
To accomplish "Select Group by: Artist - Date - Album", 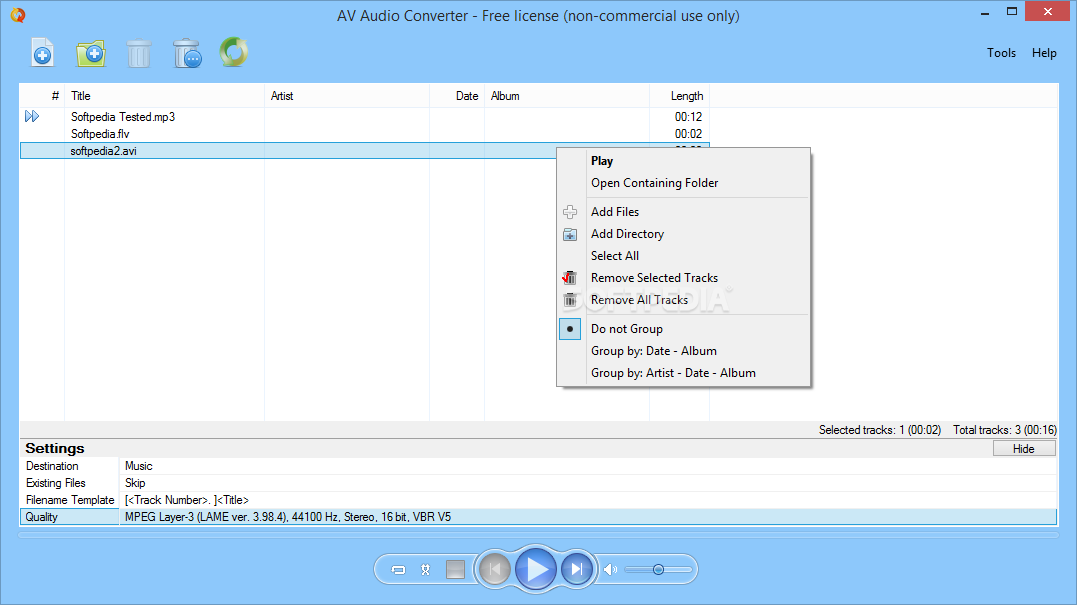I will pos(673,373).
